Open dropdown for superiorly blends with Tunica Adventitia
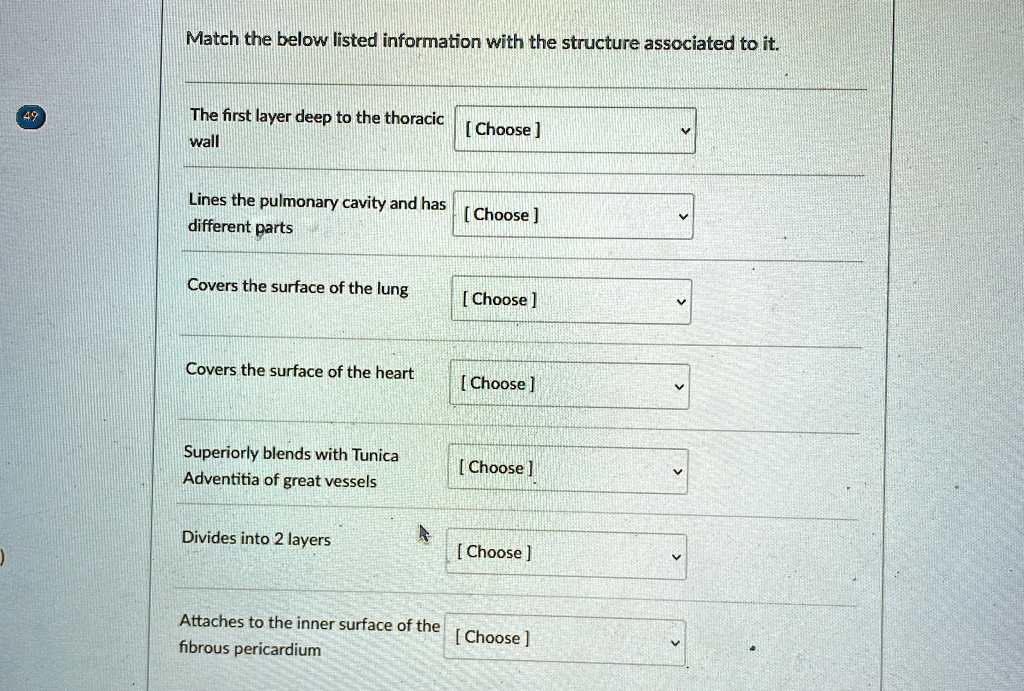This screenshot has height=691, width=1024. [568, 470]
